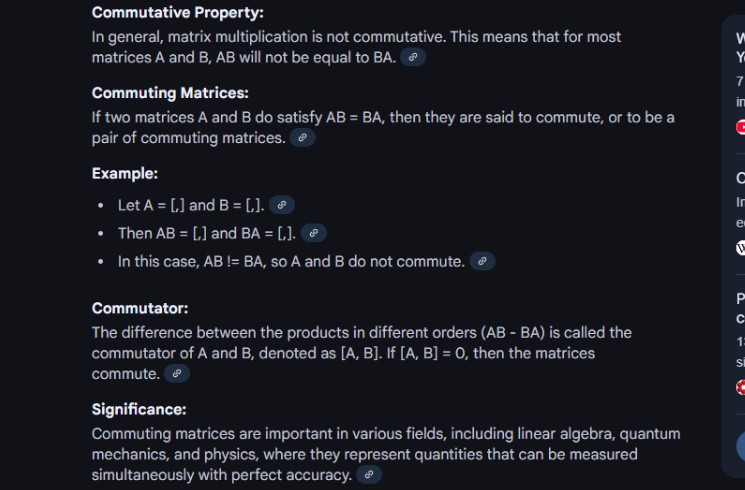Image resolution: width=745 pixels, height=490 pixels.
Task: Open the source link after "equal to BA."
Action: (413, 58)
